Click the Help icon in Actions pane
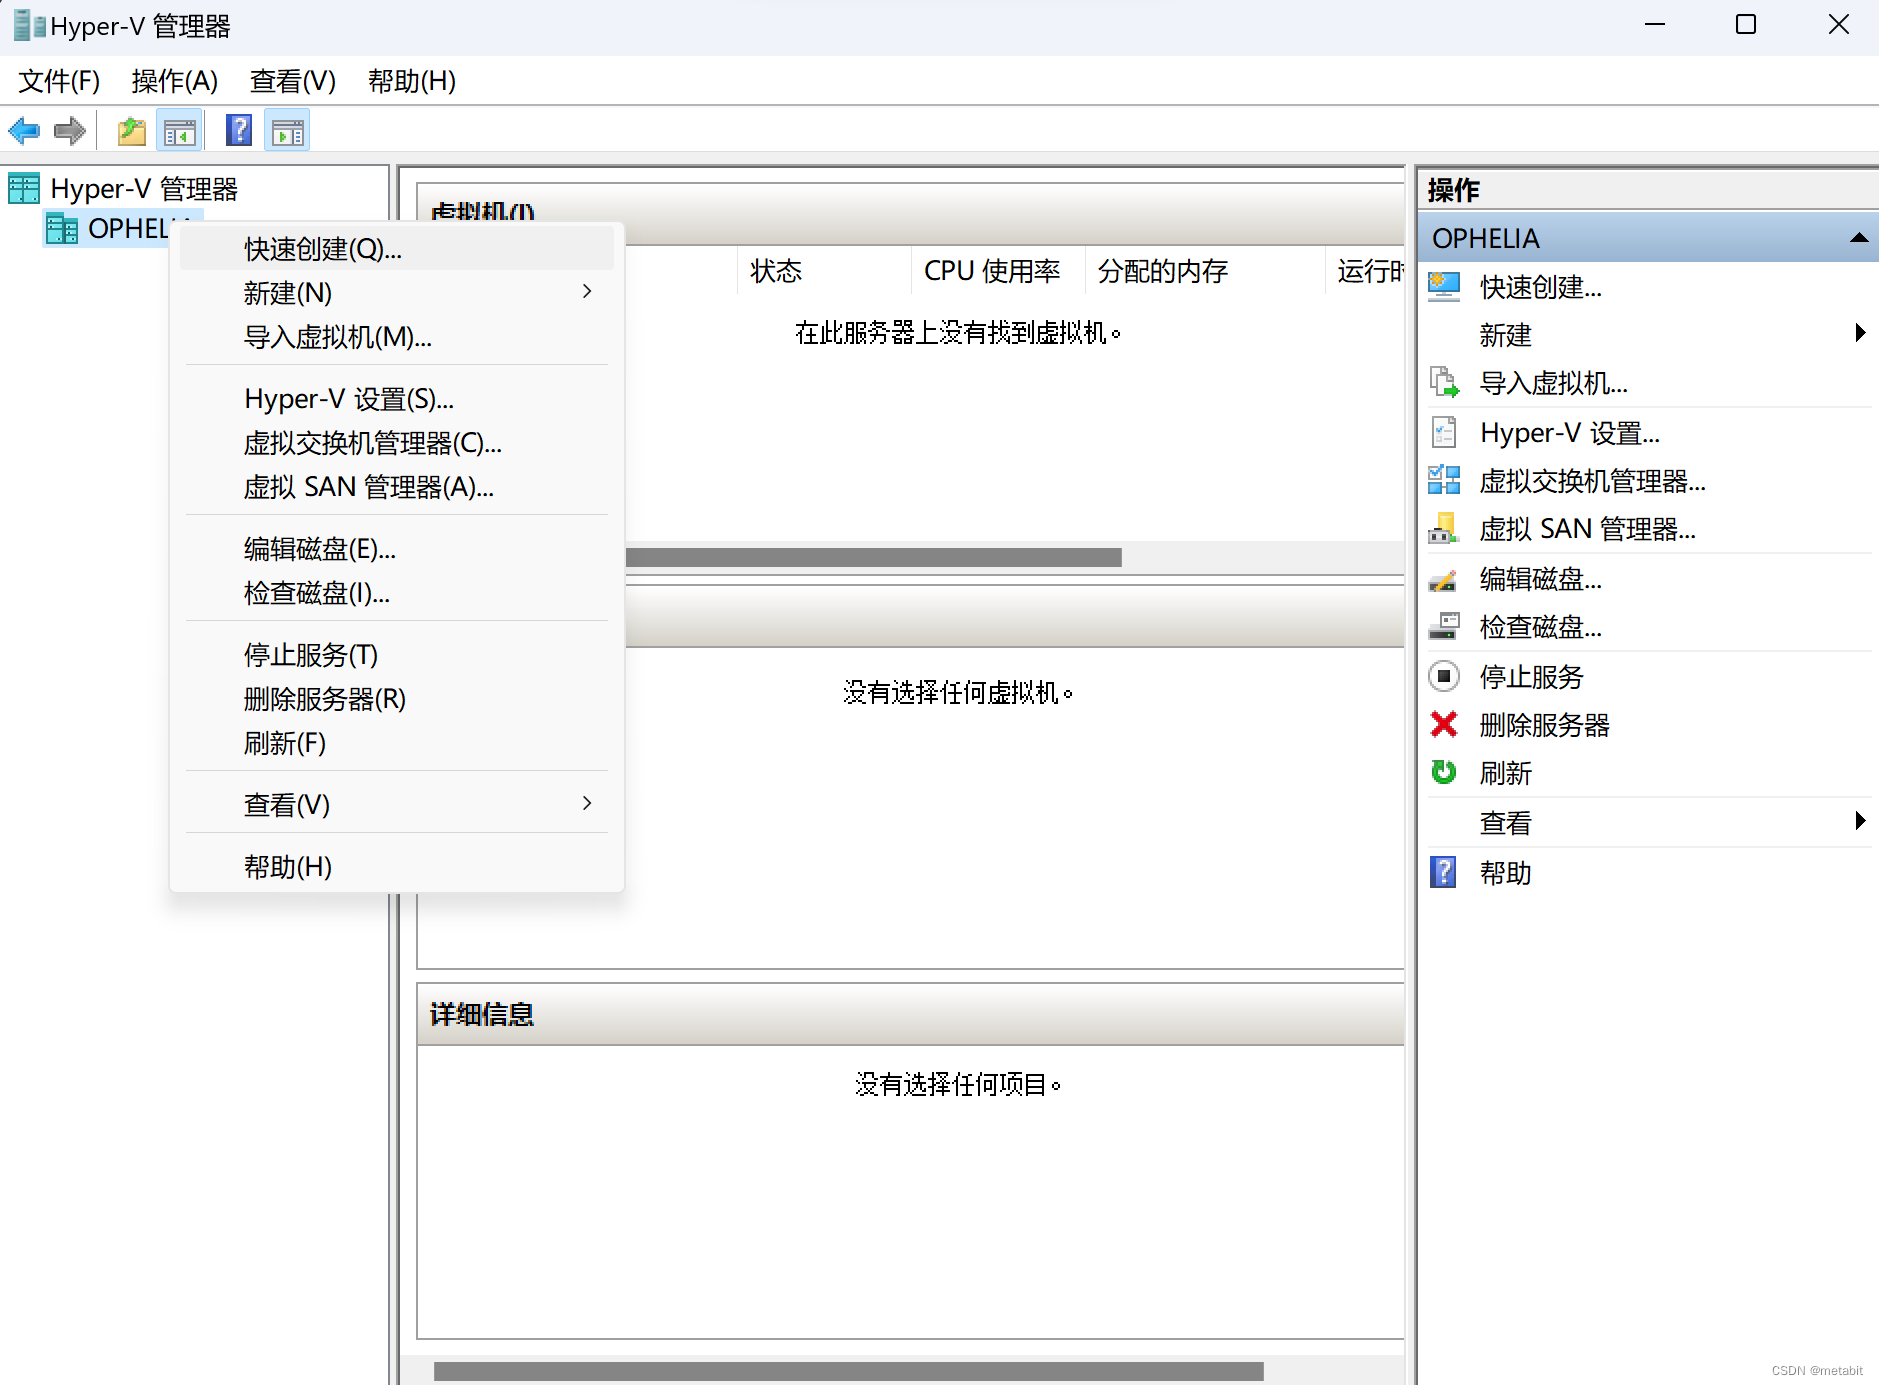1879x1385 pixels. pos(1443,872)
